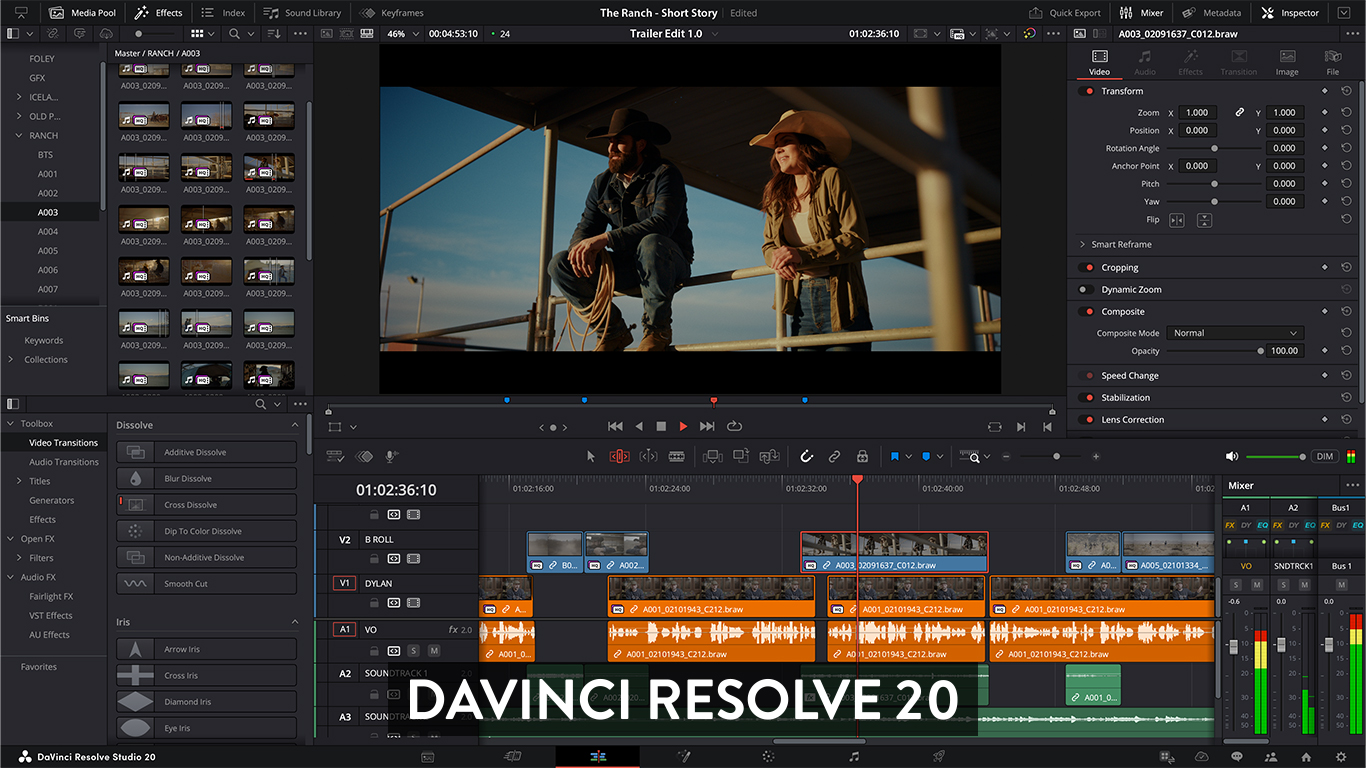Select the Blade edit tool

click(x=676, y=456)
